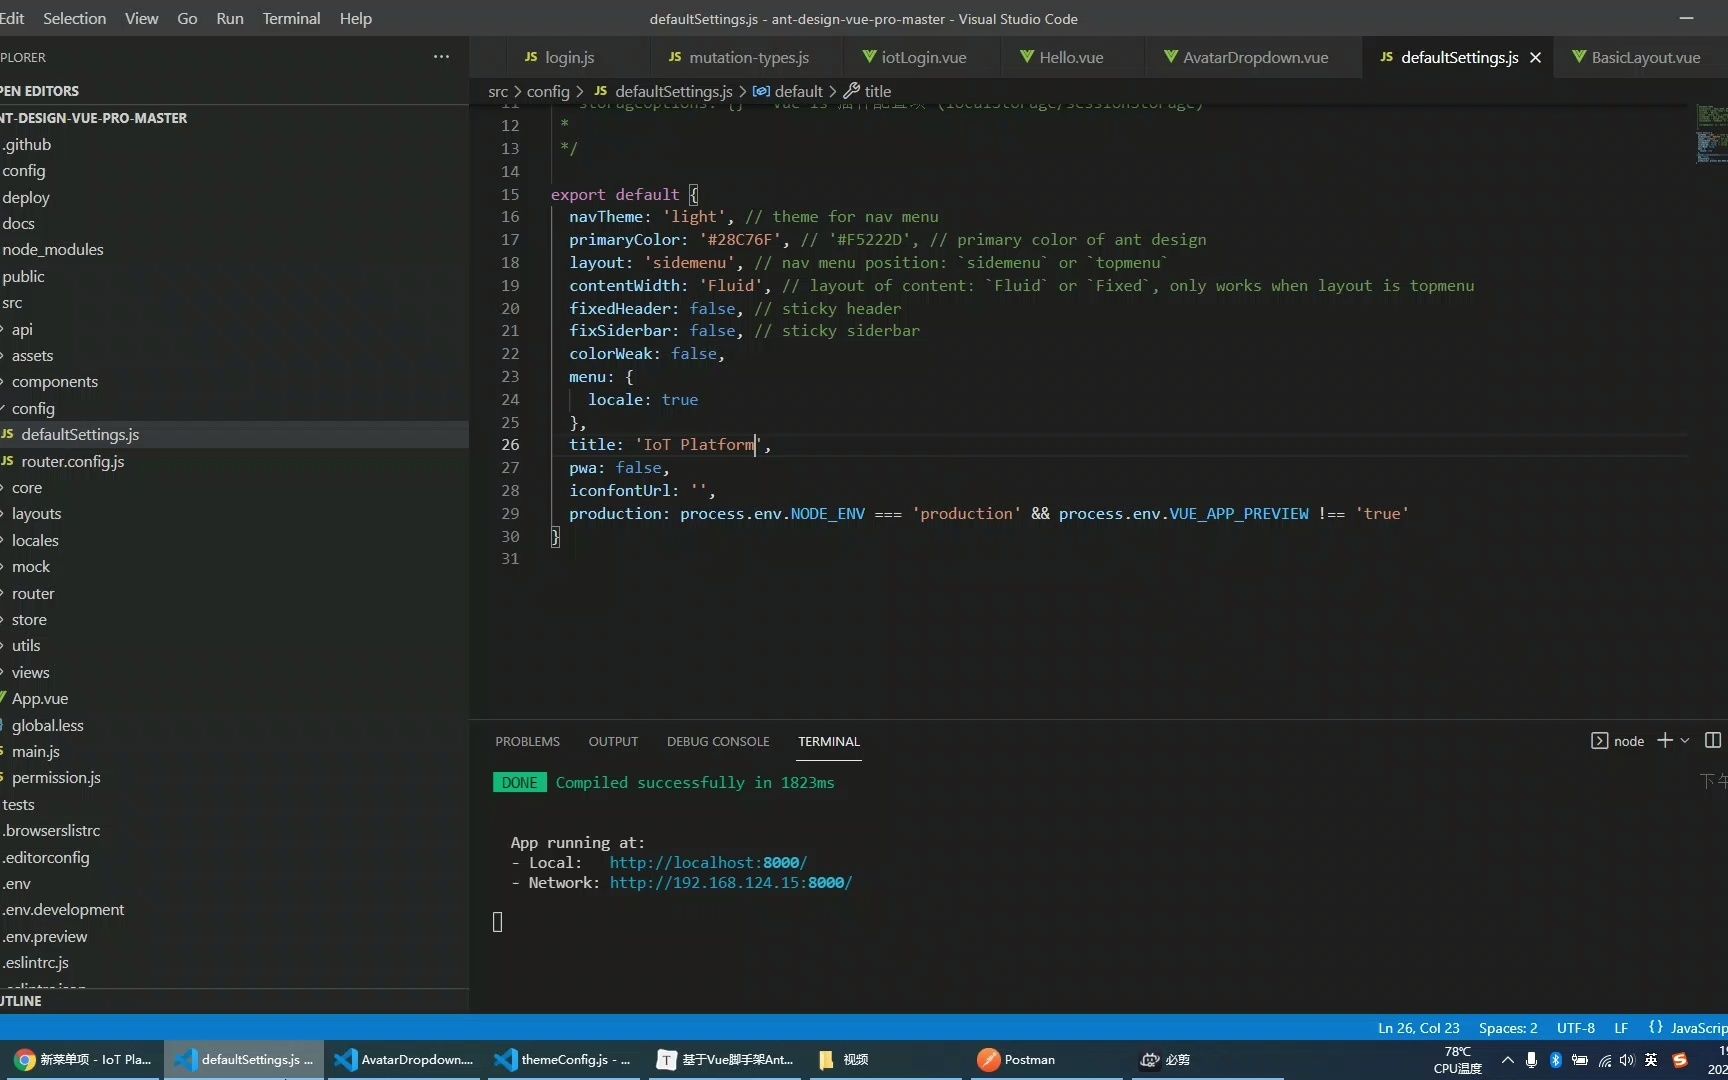Click the config breadcrumb segment

coord(548,91)
